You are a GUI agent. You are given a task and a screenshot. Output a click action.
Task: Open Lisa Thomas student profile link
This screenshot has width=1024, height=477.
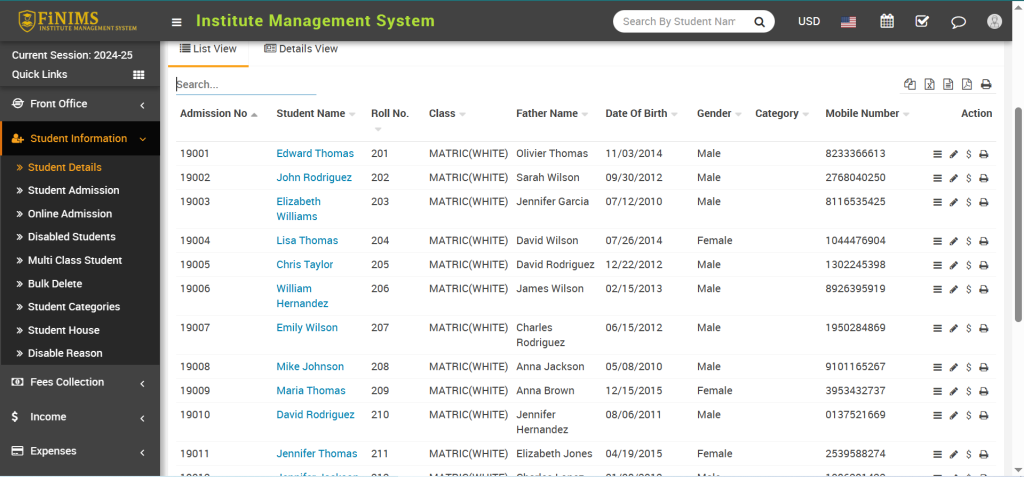307,241
